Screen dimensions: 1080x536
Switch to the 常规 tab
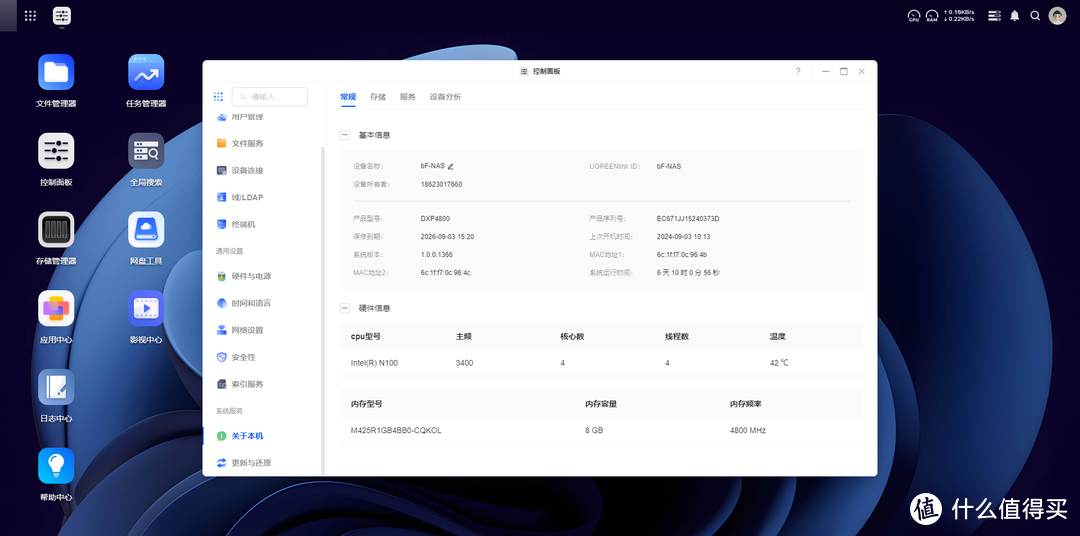[348, 97]
